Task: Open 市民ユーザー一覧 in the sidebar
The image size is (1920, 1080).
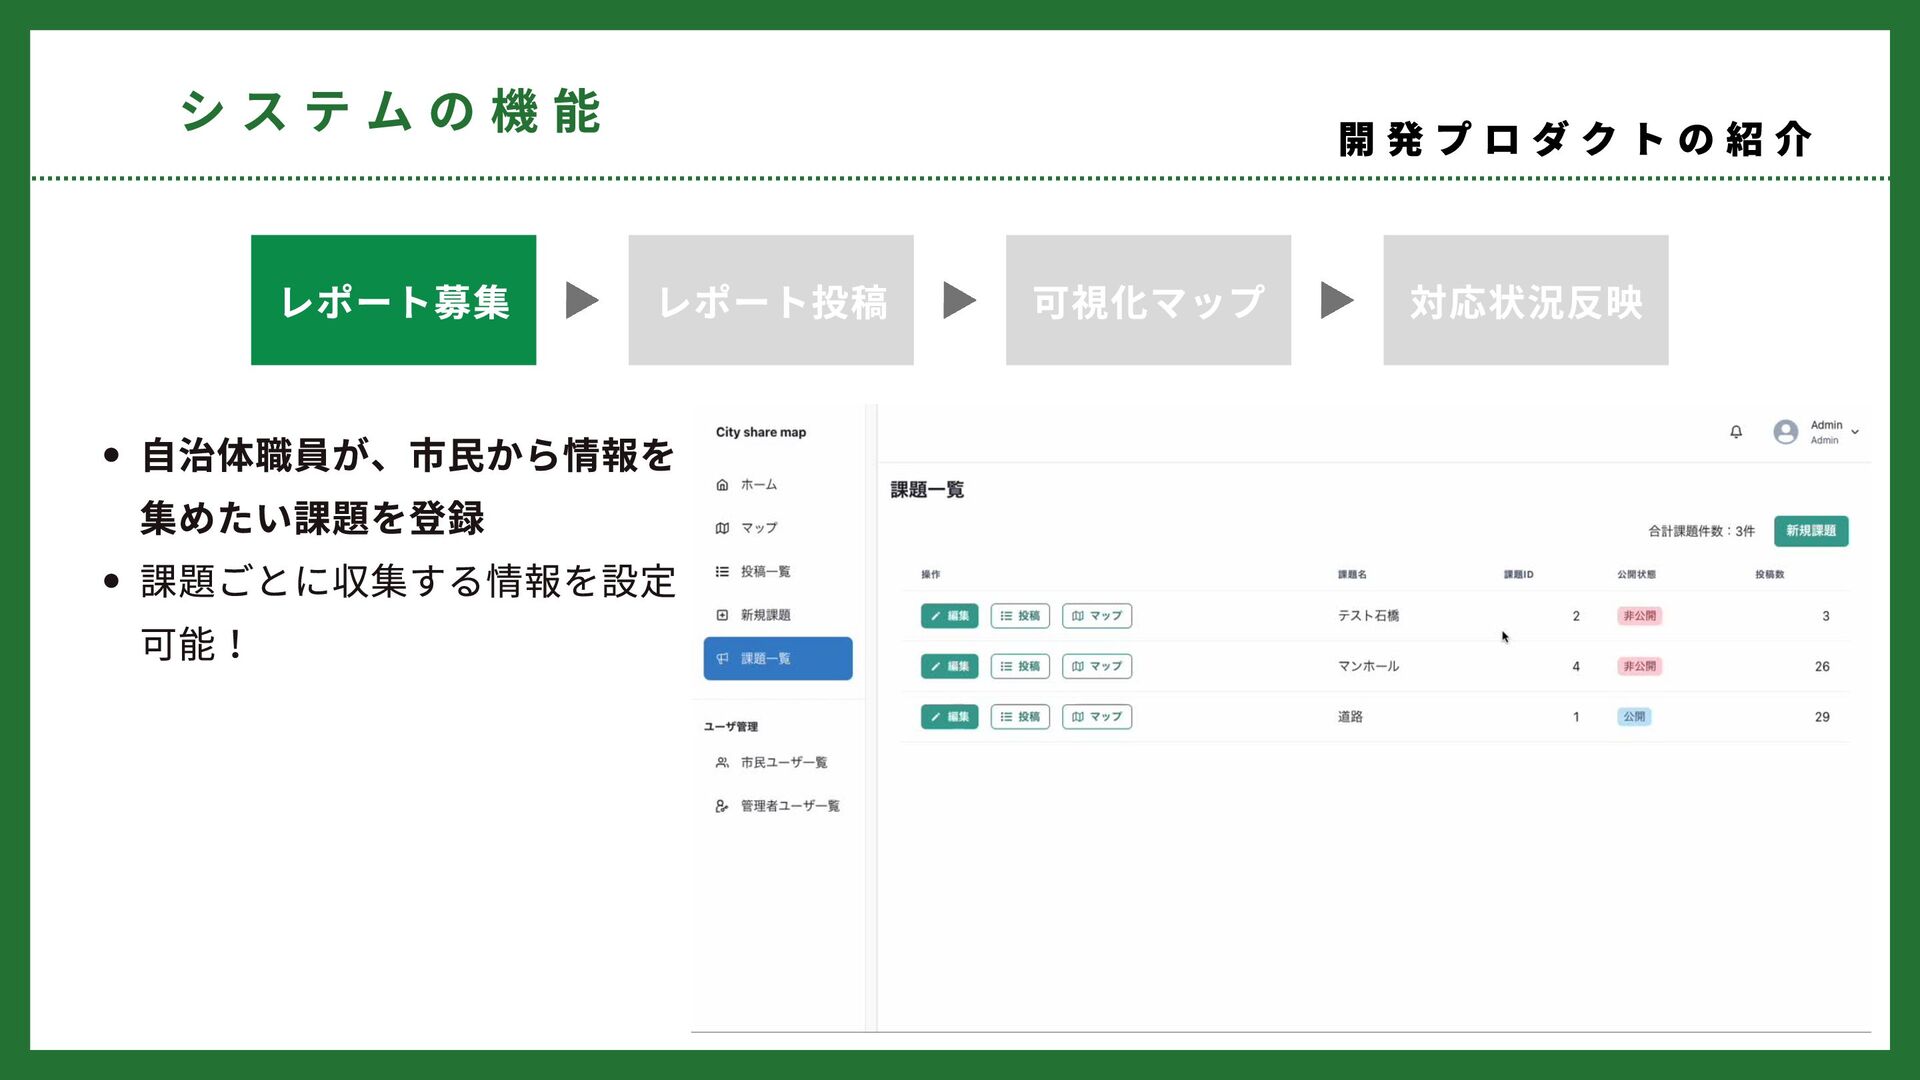Action: click(783, 763)
